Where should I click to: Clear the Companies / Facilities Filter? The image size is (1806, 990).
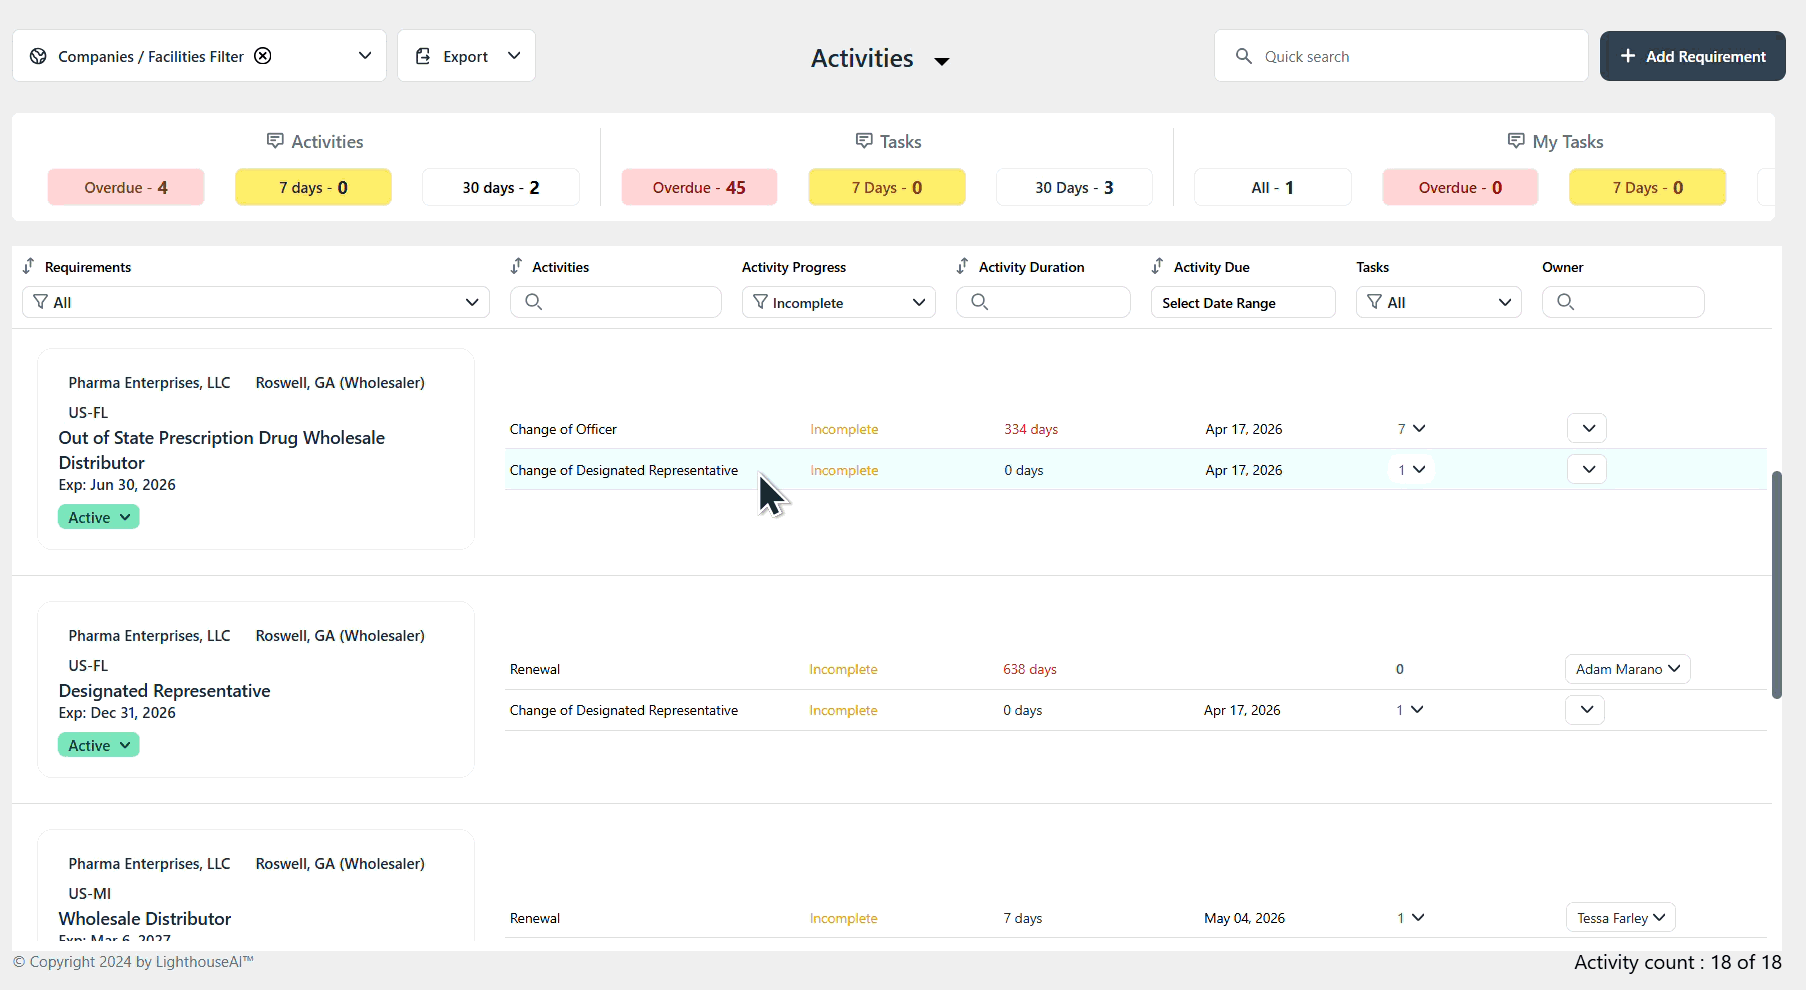263,56
